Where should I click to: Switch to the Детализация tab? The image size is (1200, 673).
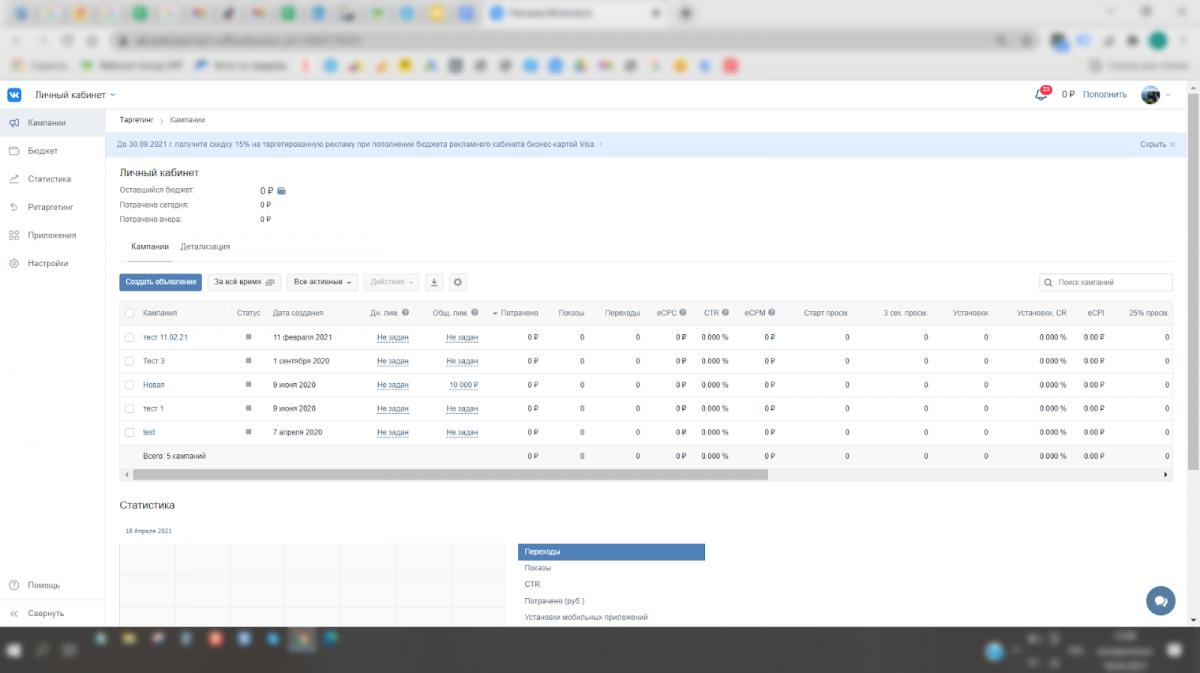coord(205,246)
